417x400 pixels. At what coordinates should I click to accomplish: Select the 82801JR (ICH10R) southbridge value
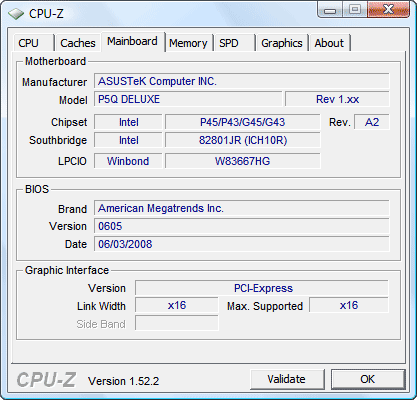243,140
